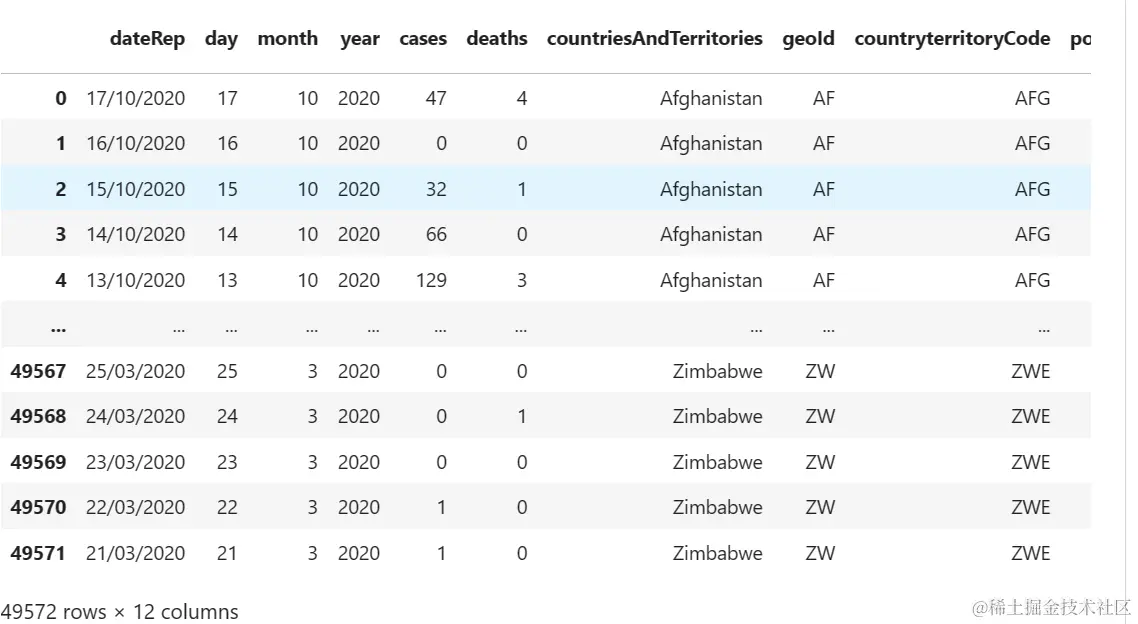Click Zimbabwe in row 49570
The width and height of the screenshot is (1138, 624).
tap(717, 507)
